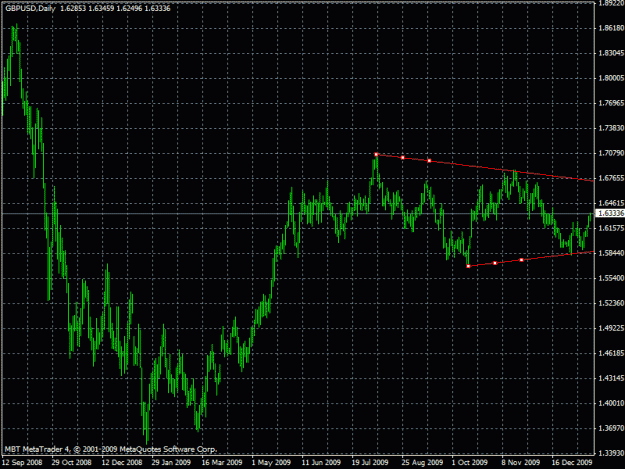625x469 pixels.
Task: Click the 1.40010 price axis label
Action: click(611, 403)
